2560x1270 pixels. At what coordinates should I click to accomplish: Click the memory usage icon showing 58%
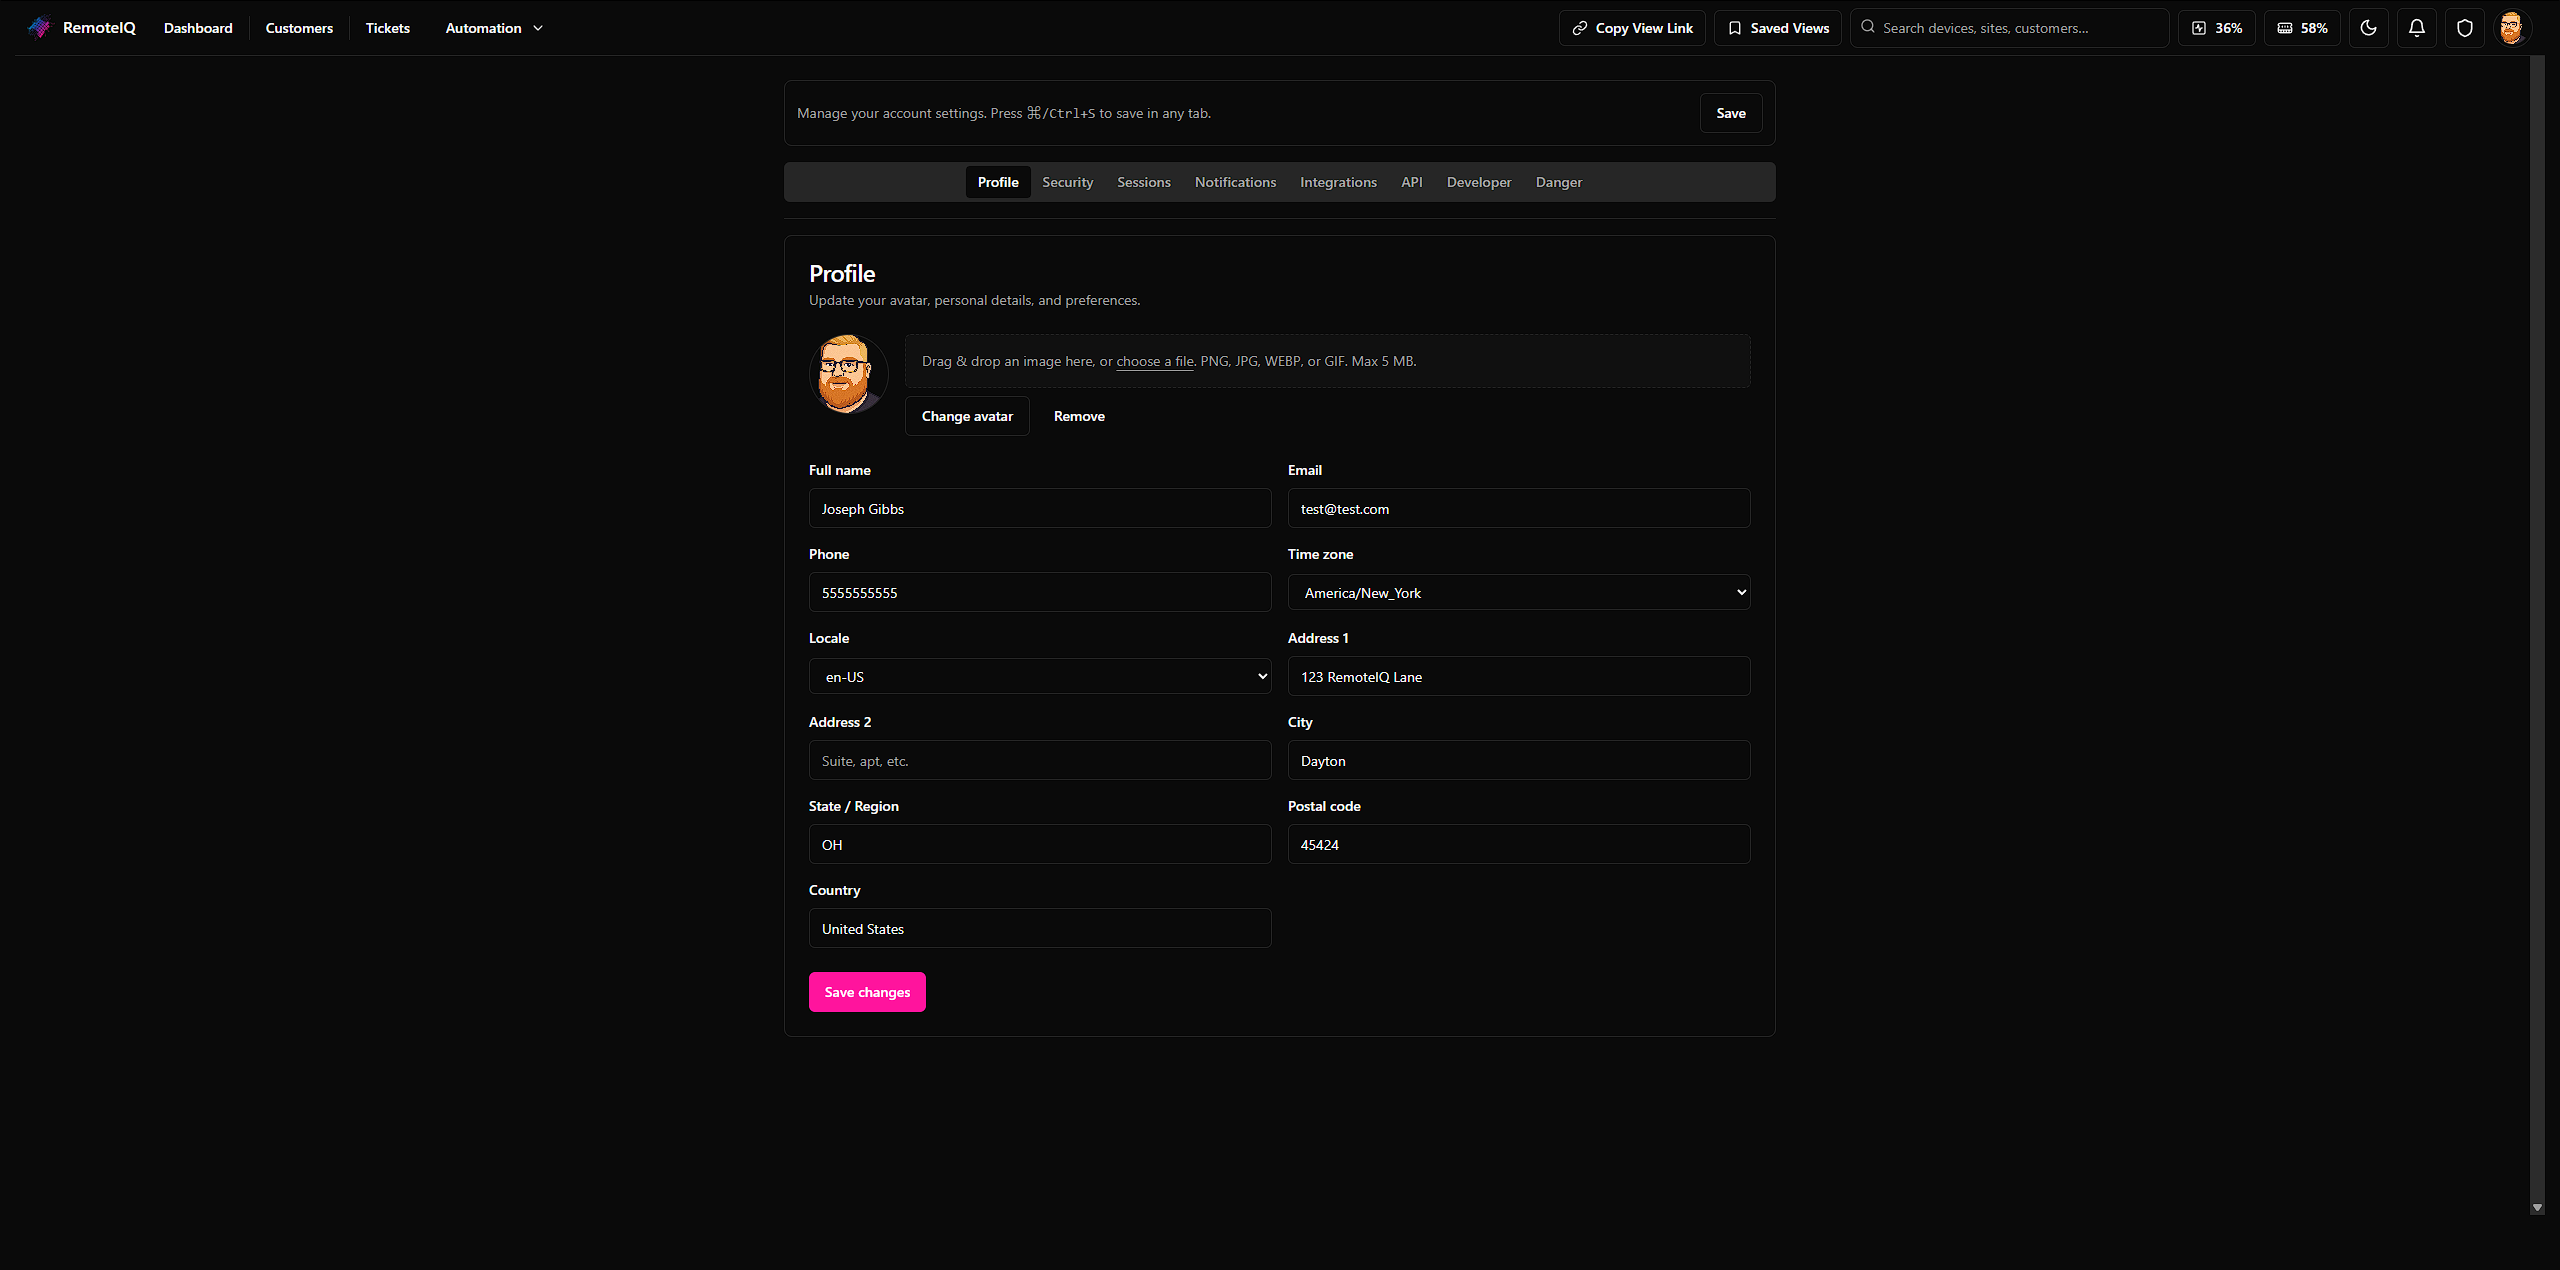click(2302, 27)
